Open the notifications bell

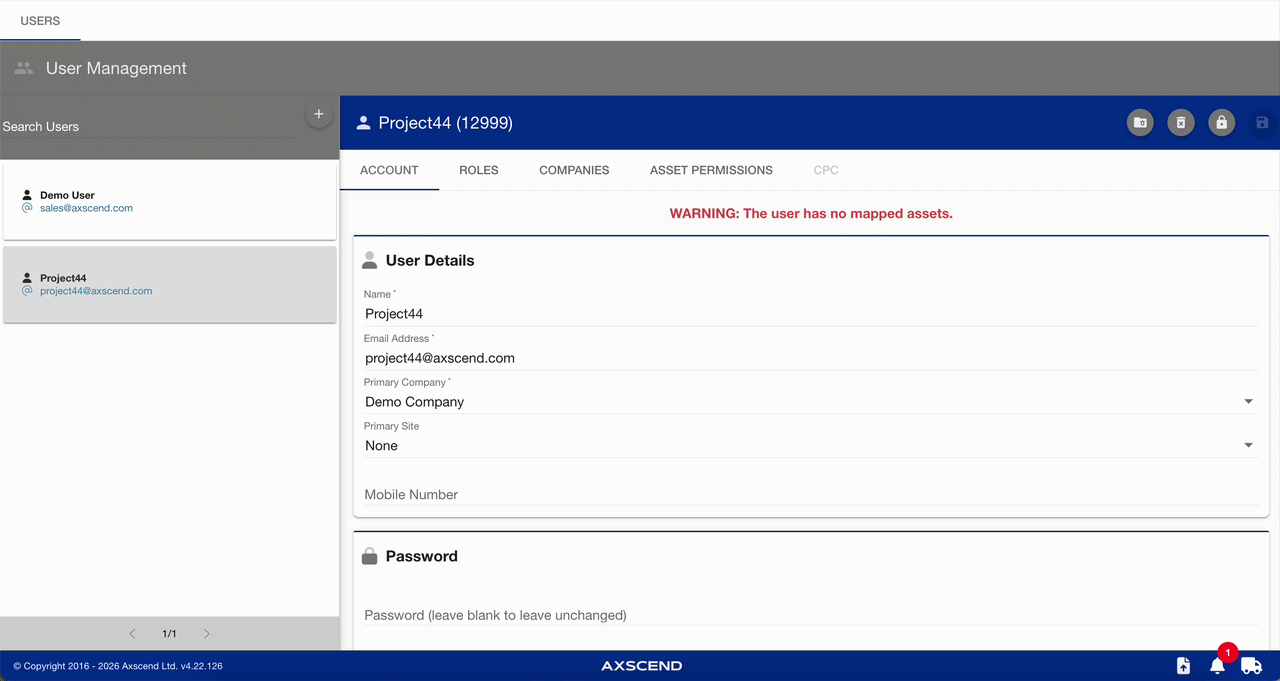click(x=1217, y=666)
